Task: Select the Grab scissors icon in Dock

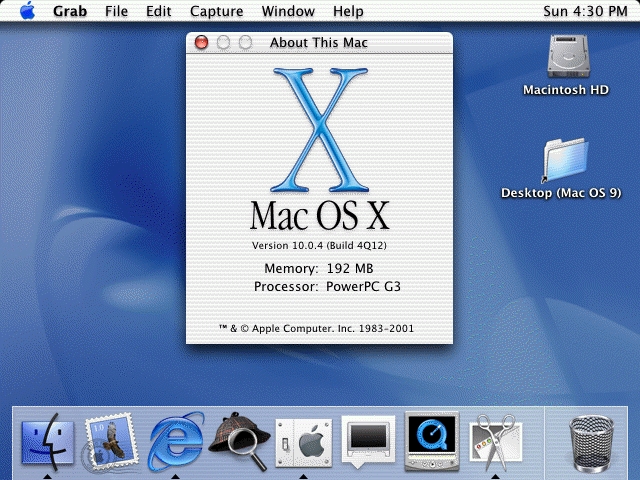Action: [x=496, y=443]
